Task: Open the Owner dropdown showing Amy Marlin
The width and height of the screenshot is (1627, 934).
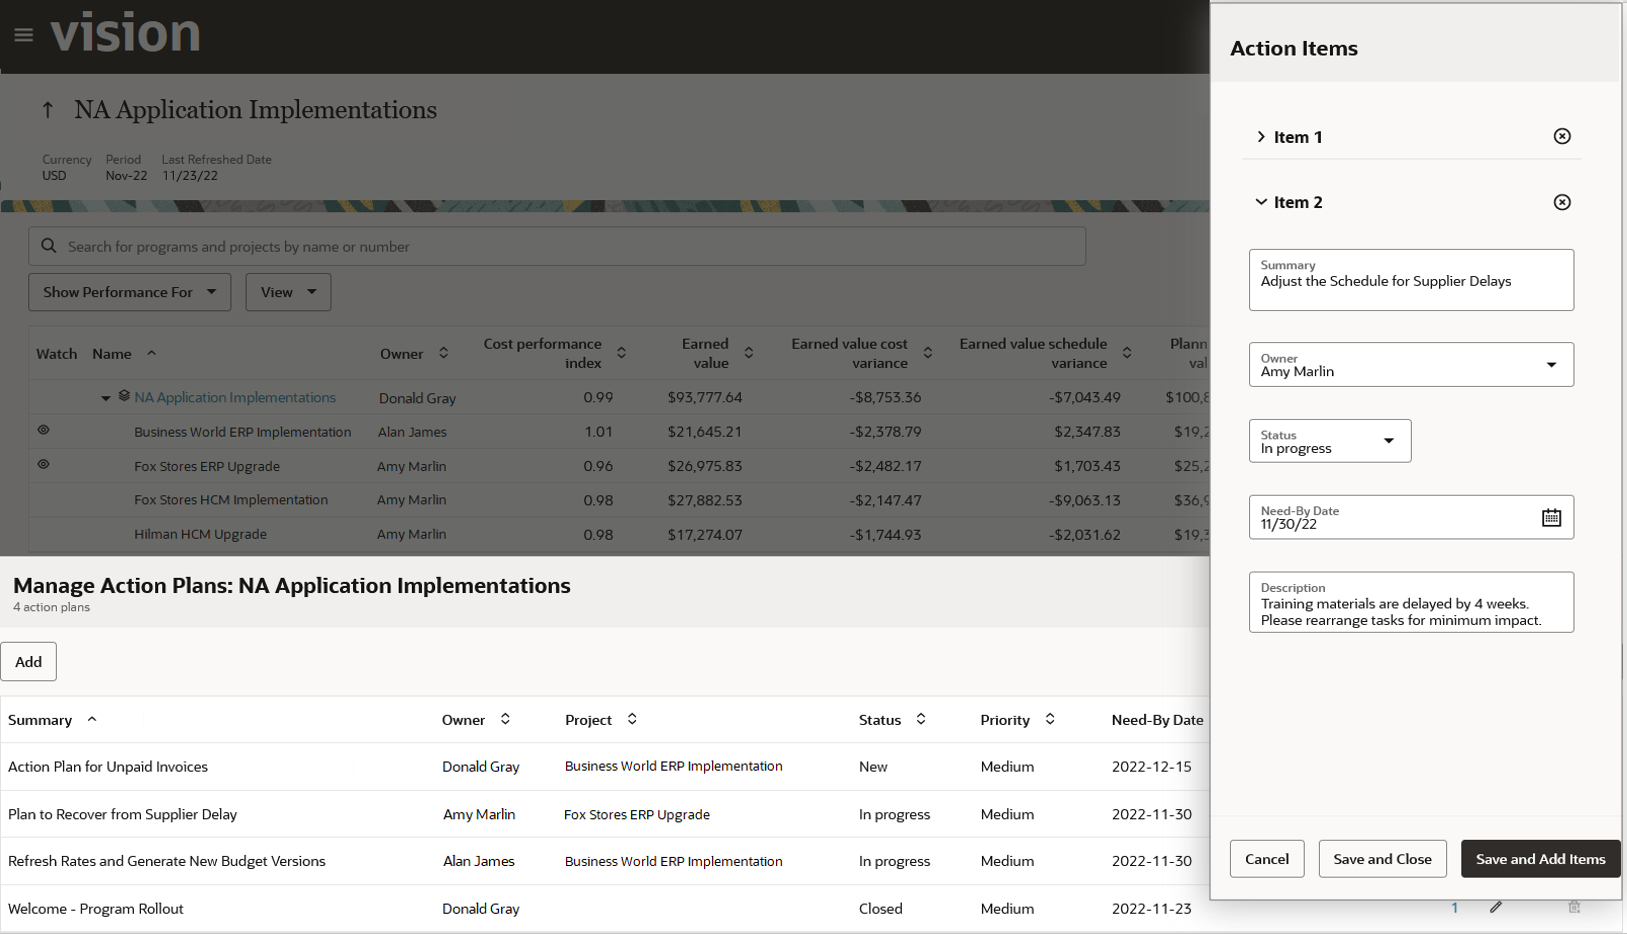Action: point(1410,364)
